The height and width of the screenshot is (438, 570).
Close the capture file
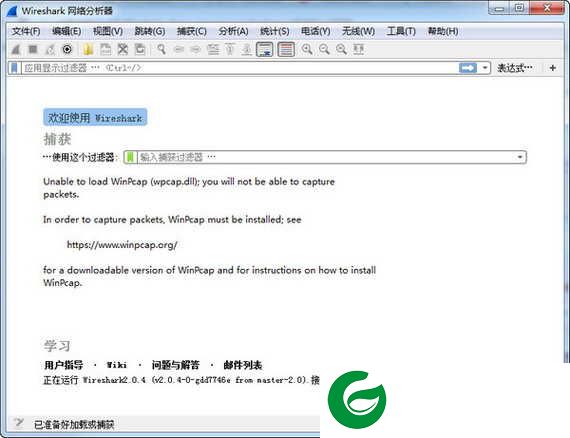click(x=123, y=49)
